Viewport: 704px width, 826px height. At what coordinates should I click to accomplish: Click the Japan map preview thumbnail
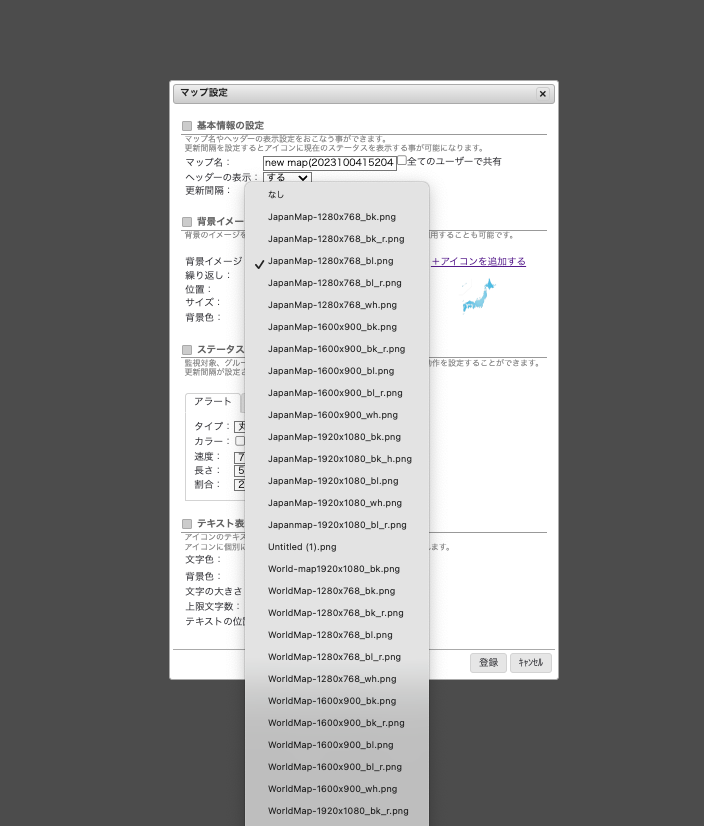pos(478,296)
